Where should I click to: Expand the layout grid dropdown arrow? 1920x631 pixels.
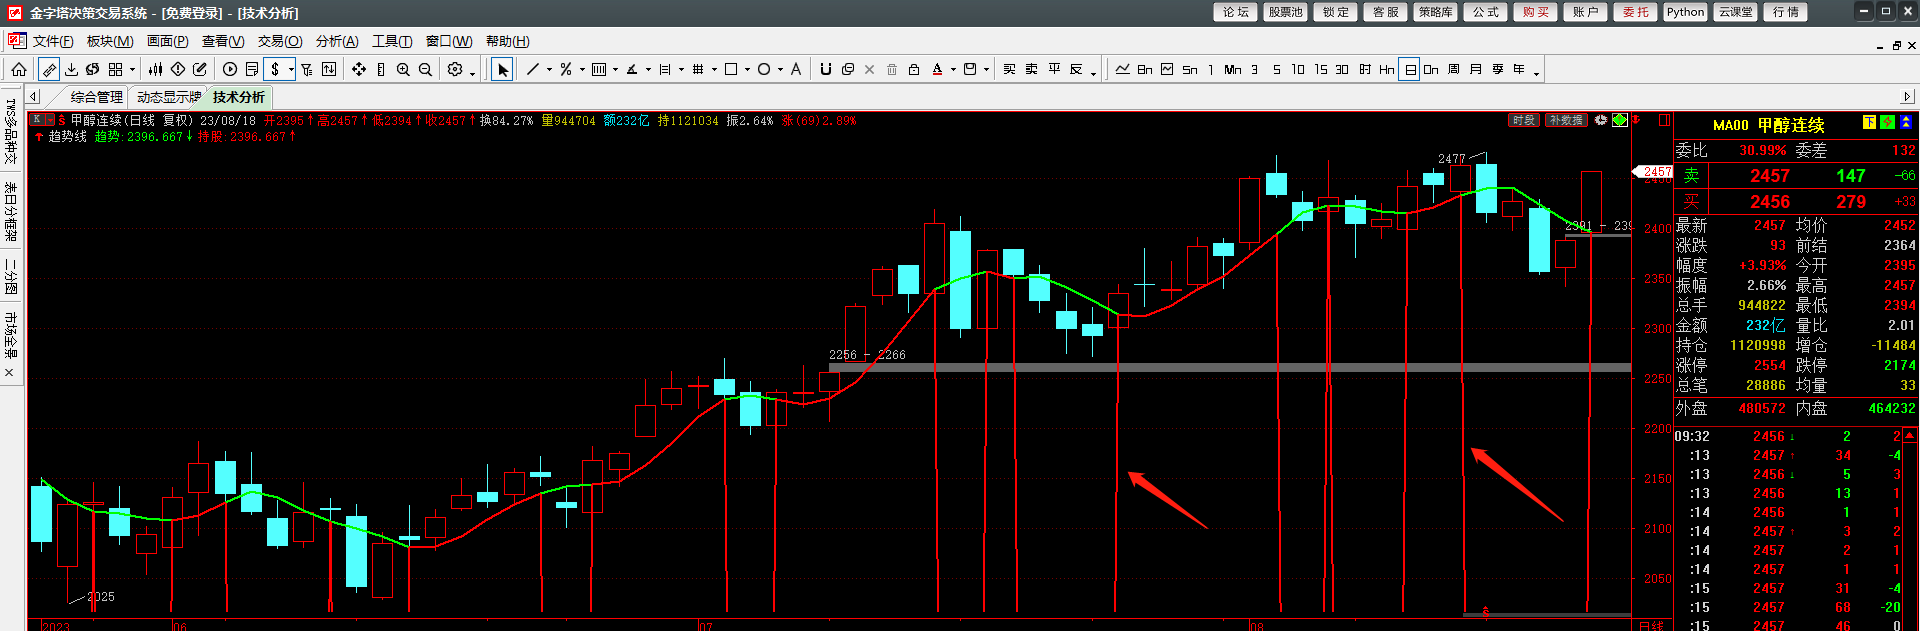point(132,70)
